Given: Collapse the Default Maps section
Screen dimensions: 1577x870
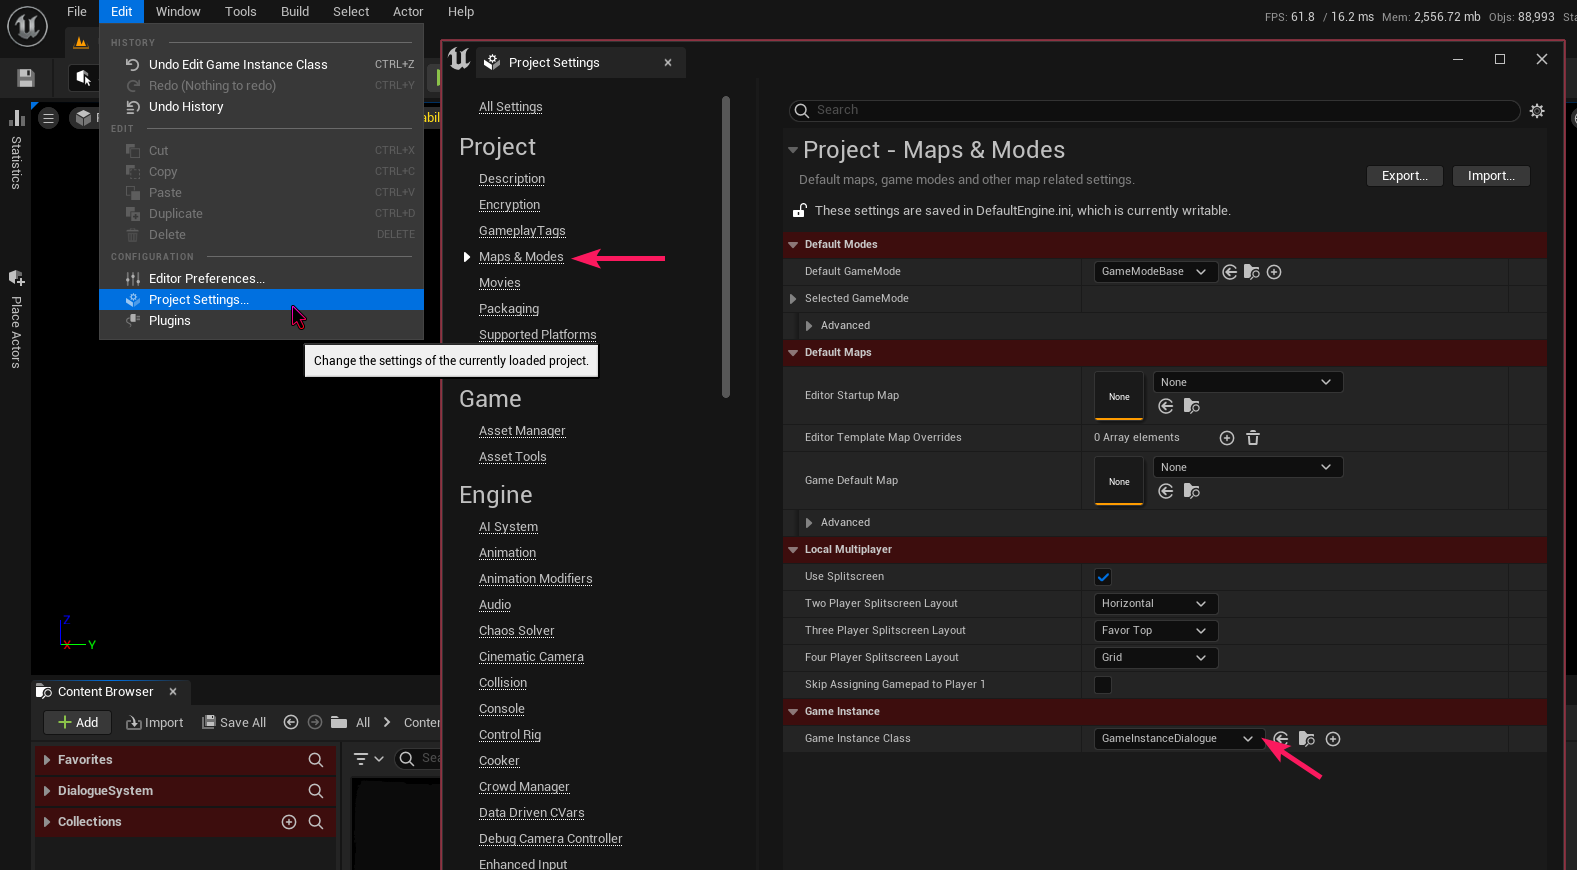Looking at the screenshot, I should [x=793, y=353].
